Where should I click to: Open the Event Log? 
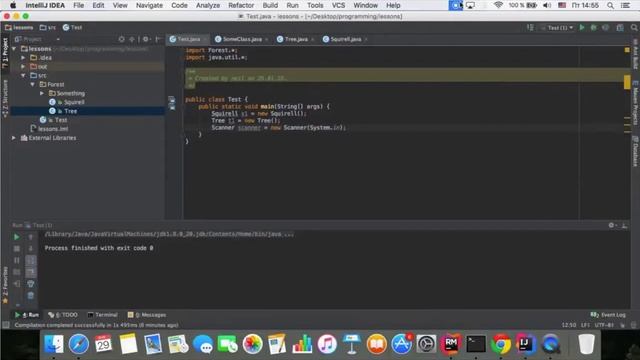(x=608, y=315)
